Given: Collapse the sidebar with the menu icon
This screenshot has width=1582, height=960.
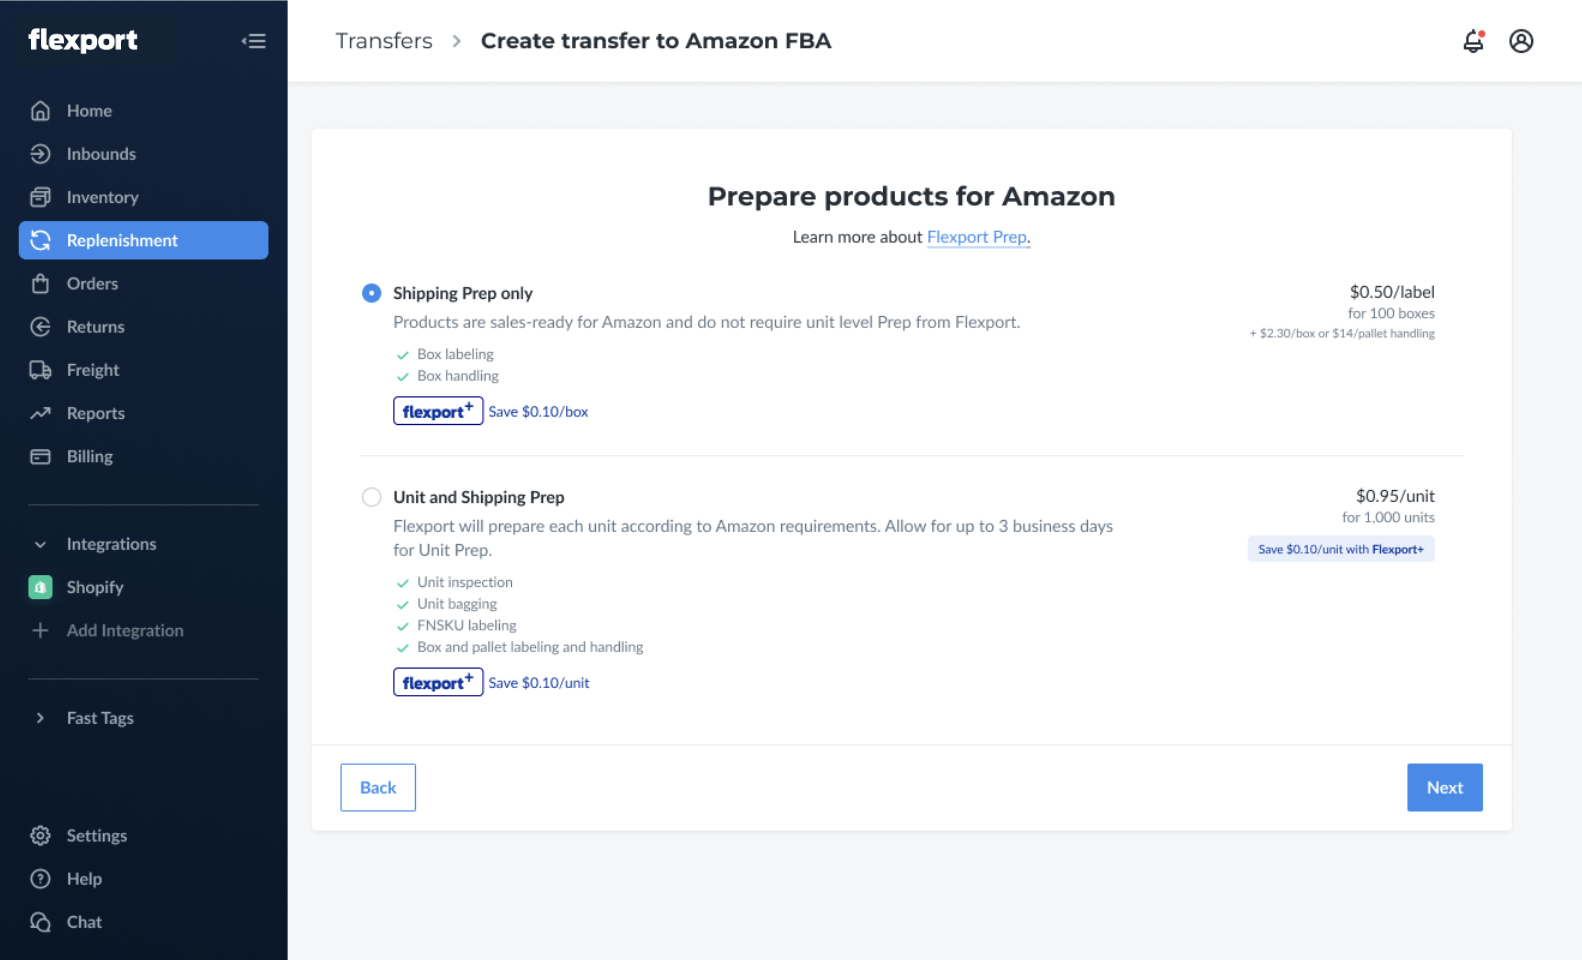Looking at the screenshot, I should point(254,41).
